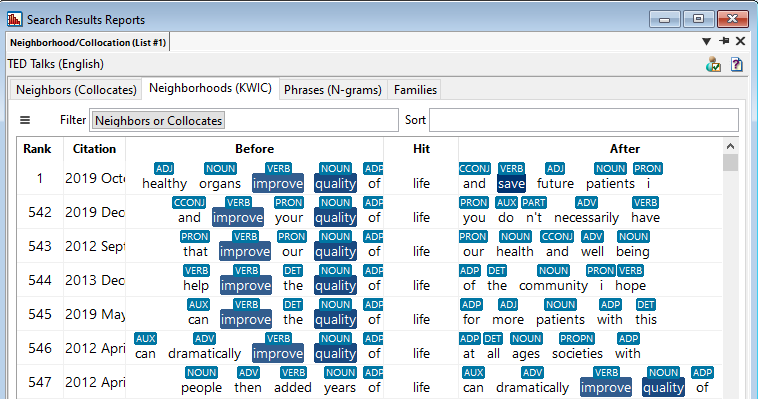Click 'dramatically' before the hit in row 546
Viewport: 758px width, 399px height.
(x=204, y=354)
